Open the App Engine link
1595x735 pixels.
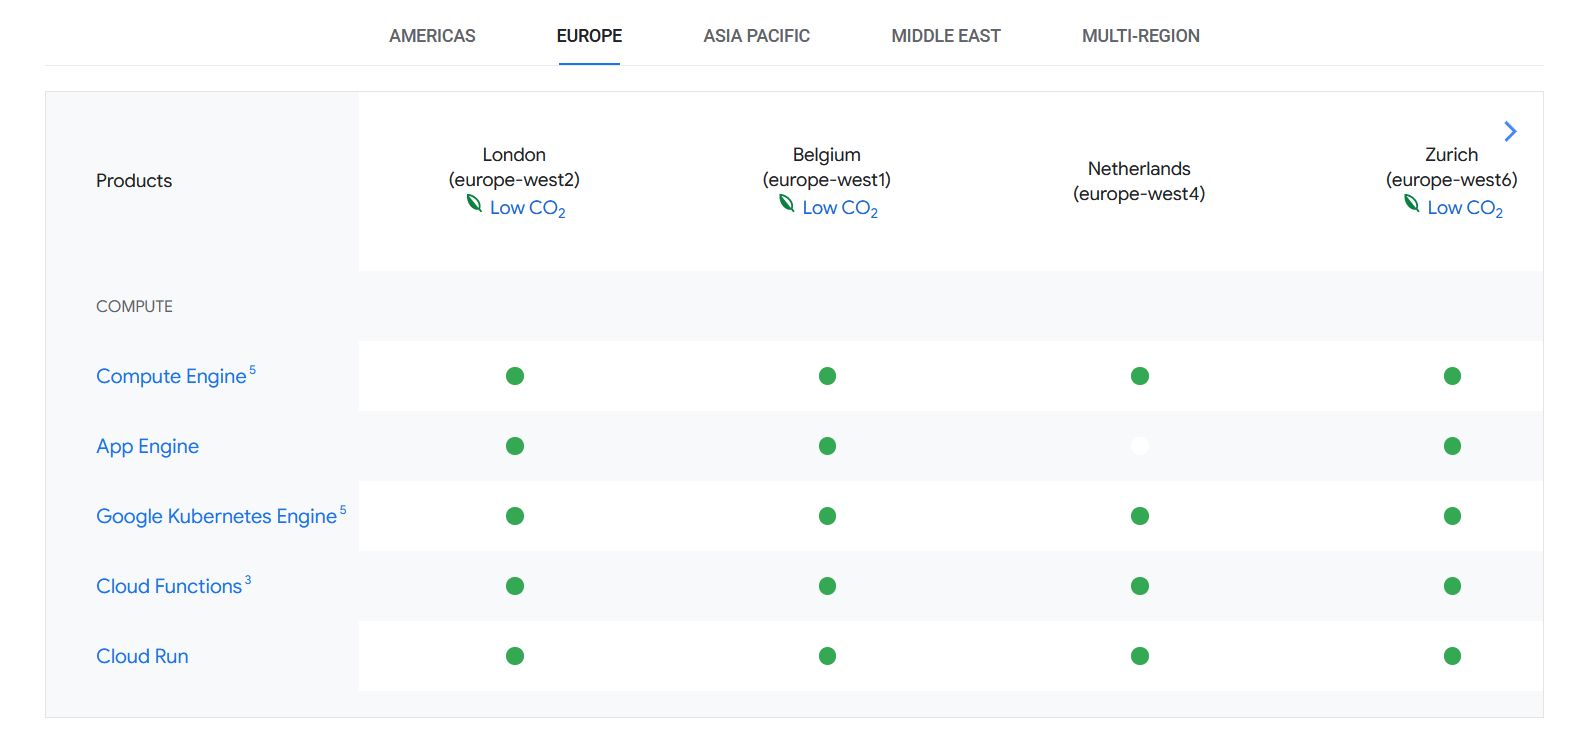pos(147,446)
